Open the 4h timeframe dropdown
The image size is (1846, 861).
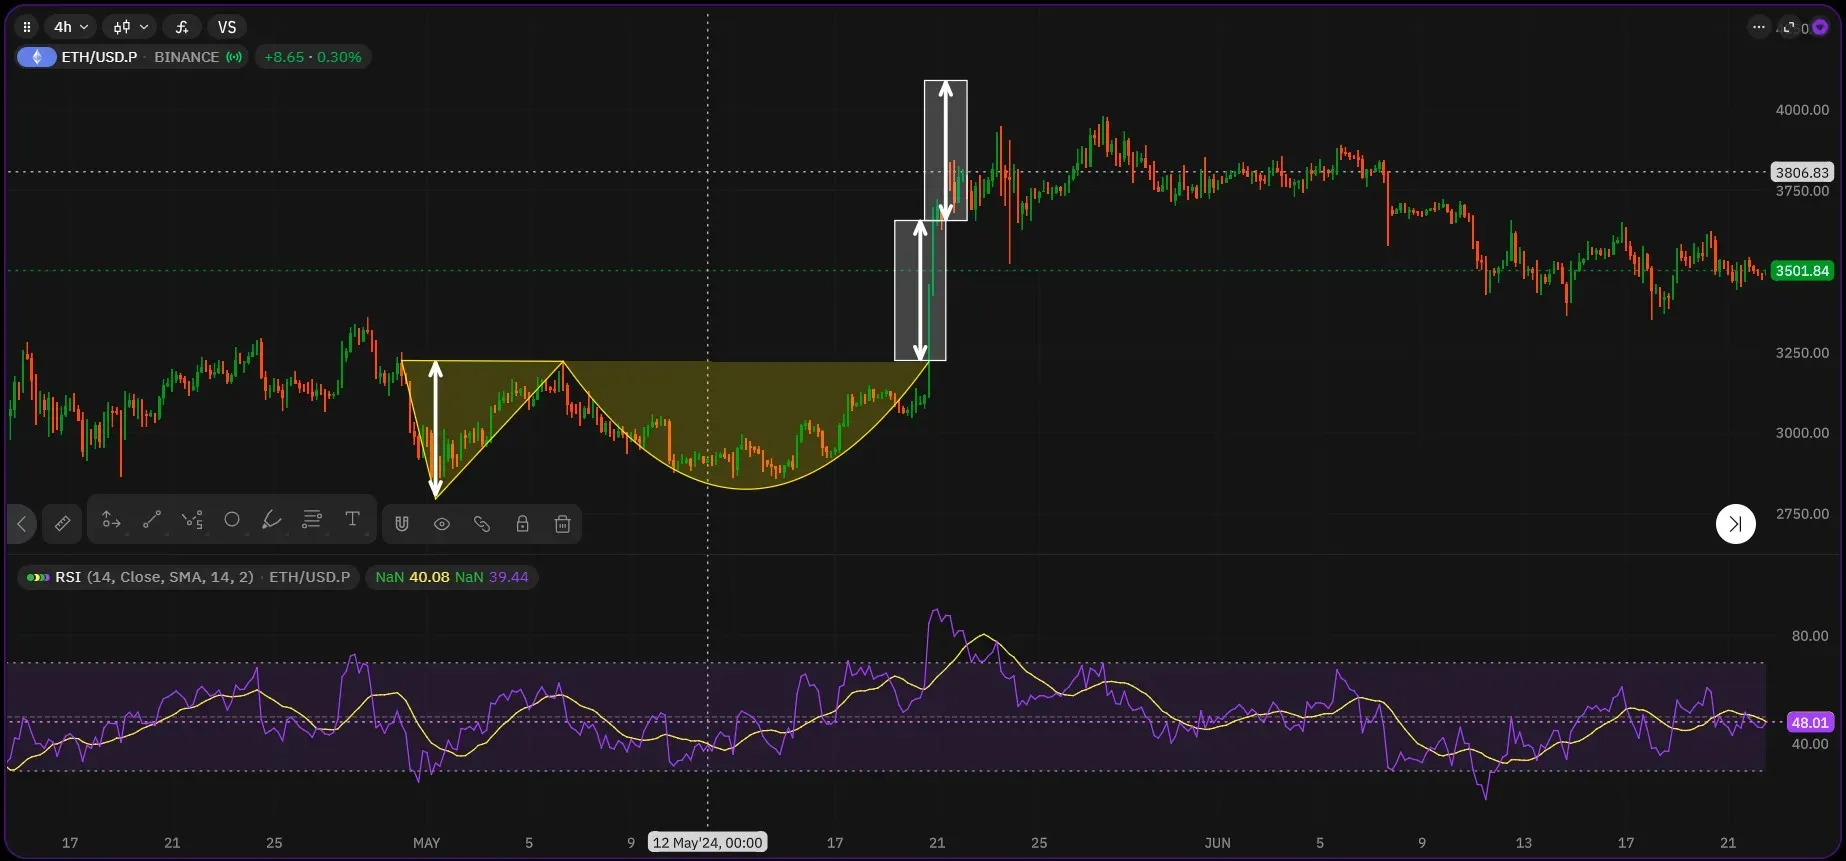[71, 27]
